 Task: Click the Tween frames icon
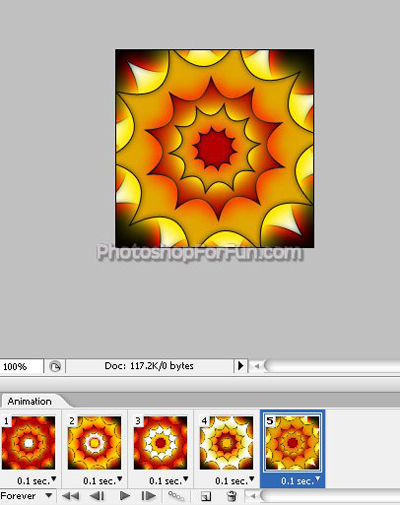pyautogui.click(x=176, y=496)
